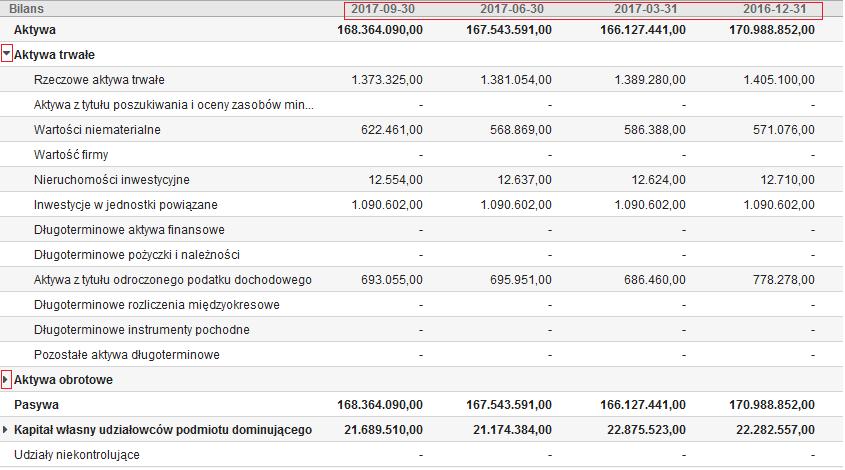Click equity value 21.689.510,00
Viewport: 845px width, 470px height.
click(383, 430)
